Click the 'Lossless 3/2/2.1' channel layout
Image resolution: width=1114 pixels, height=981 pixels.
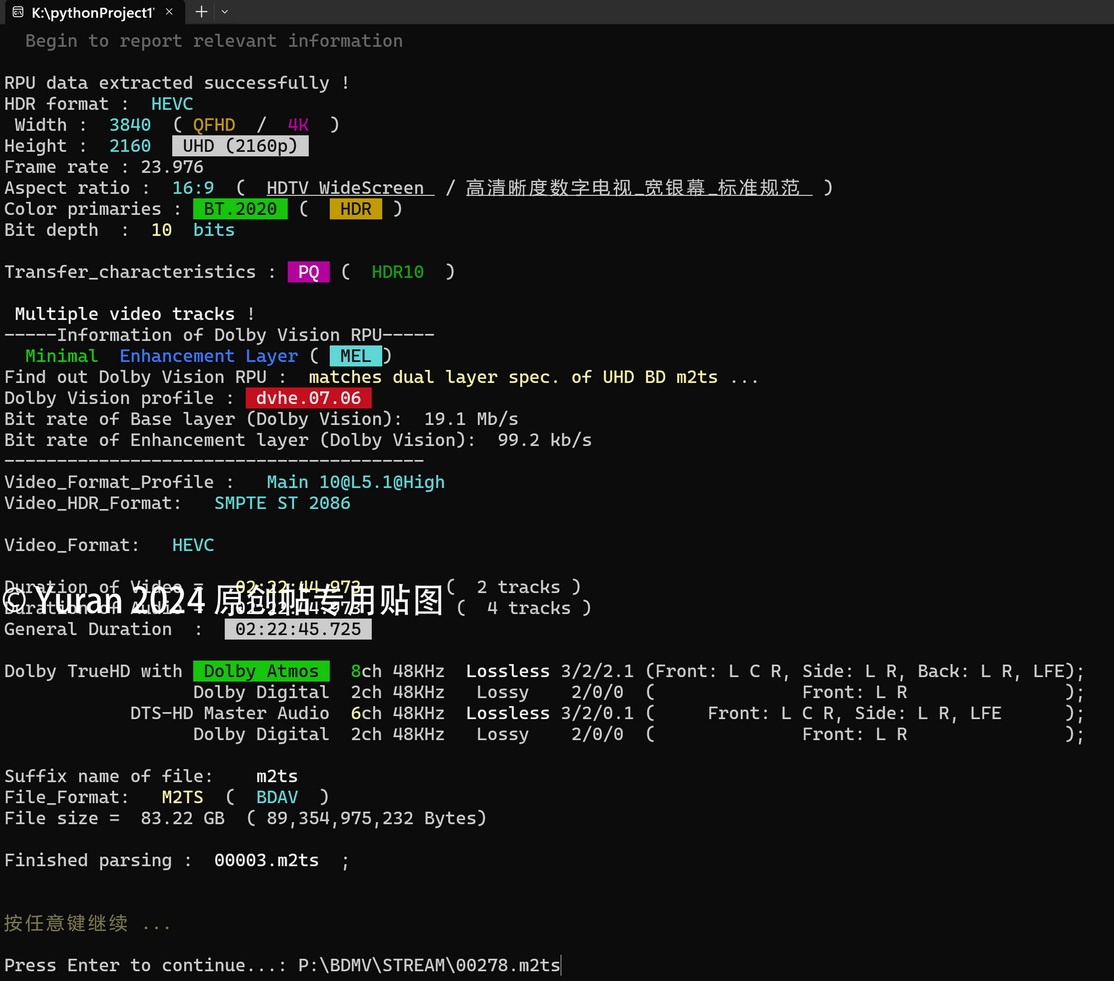(549, 671)
